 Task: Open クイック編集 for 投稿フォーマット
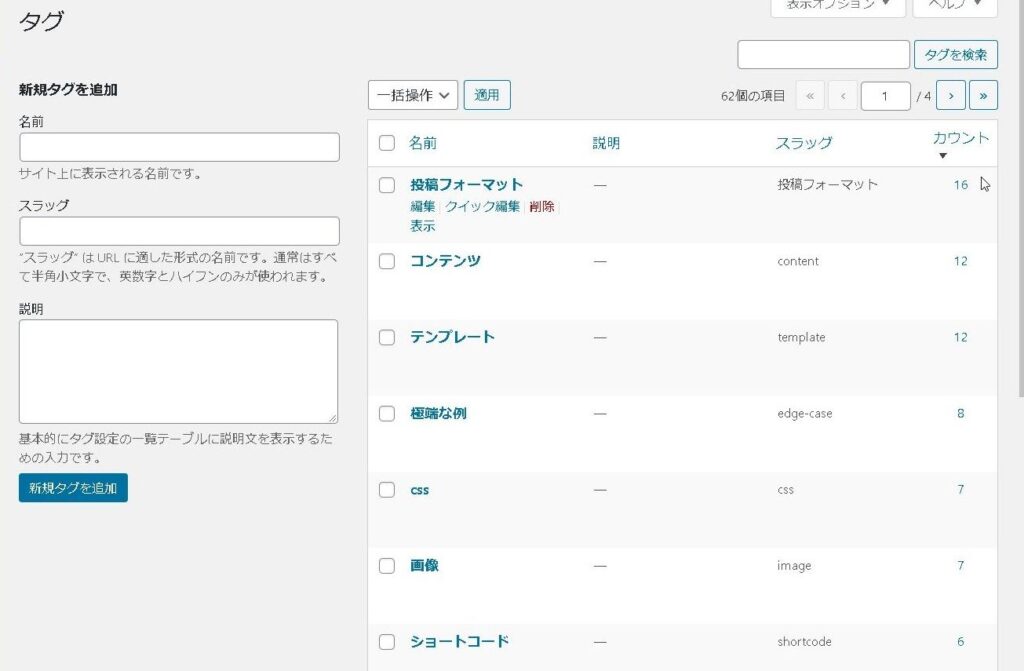(x=482, y=206)
